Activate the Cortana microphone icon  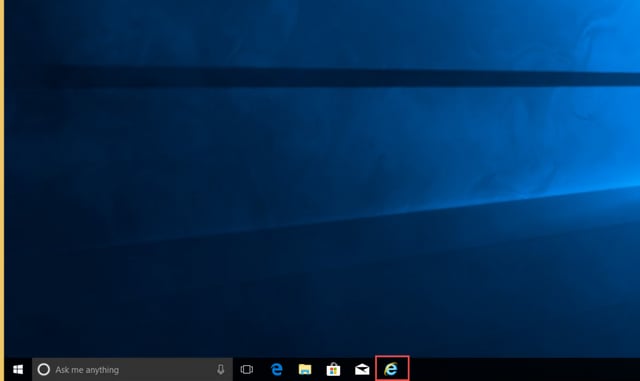pos(220,370)
